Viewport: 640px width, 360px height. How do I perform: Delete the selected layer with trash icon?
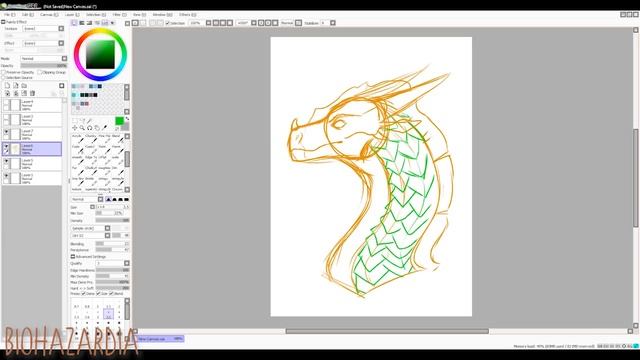33,93
